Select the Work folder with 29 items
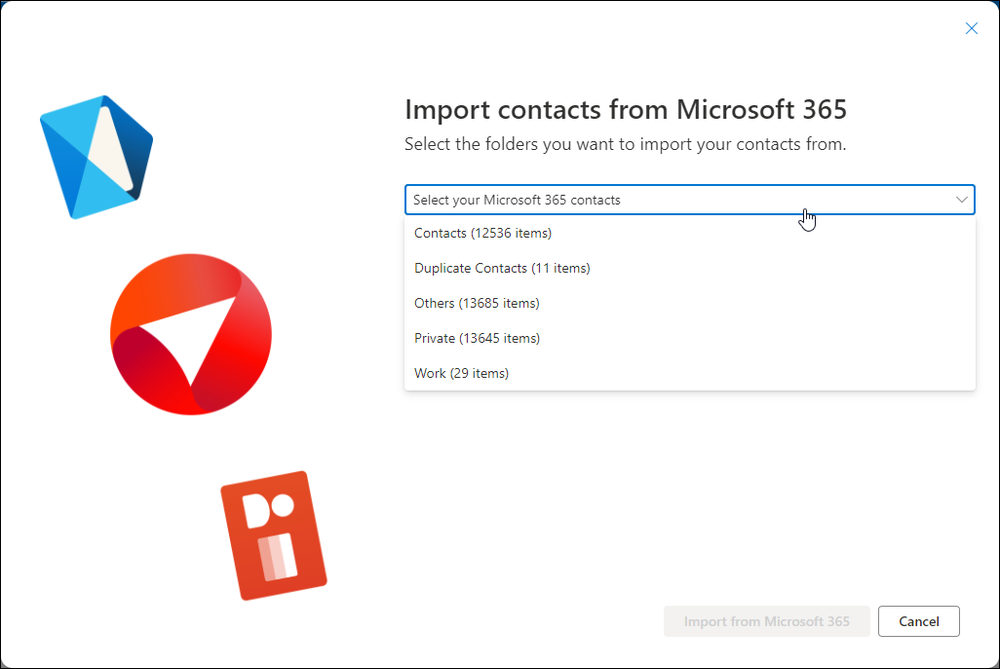Screen dimensions: 1000x669 [461, 373]
